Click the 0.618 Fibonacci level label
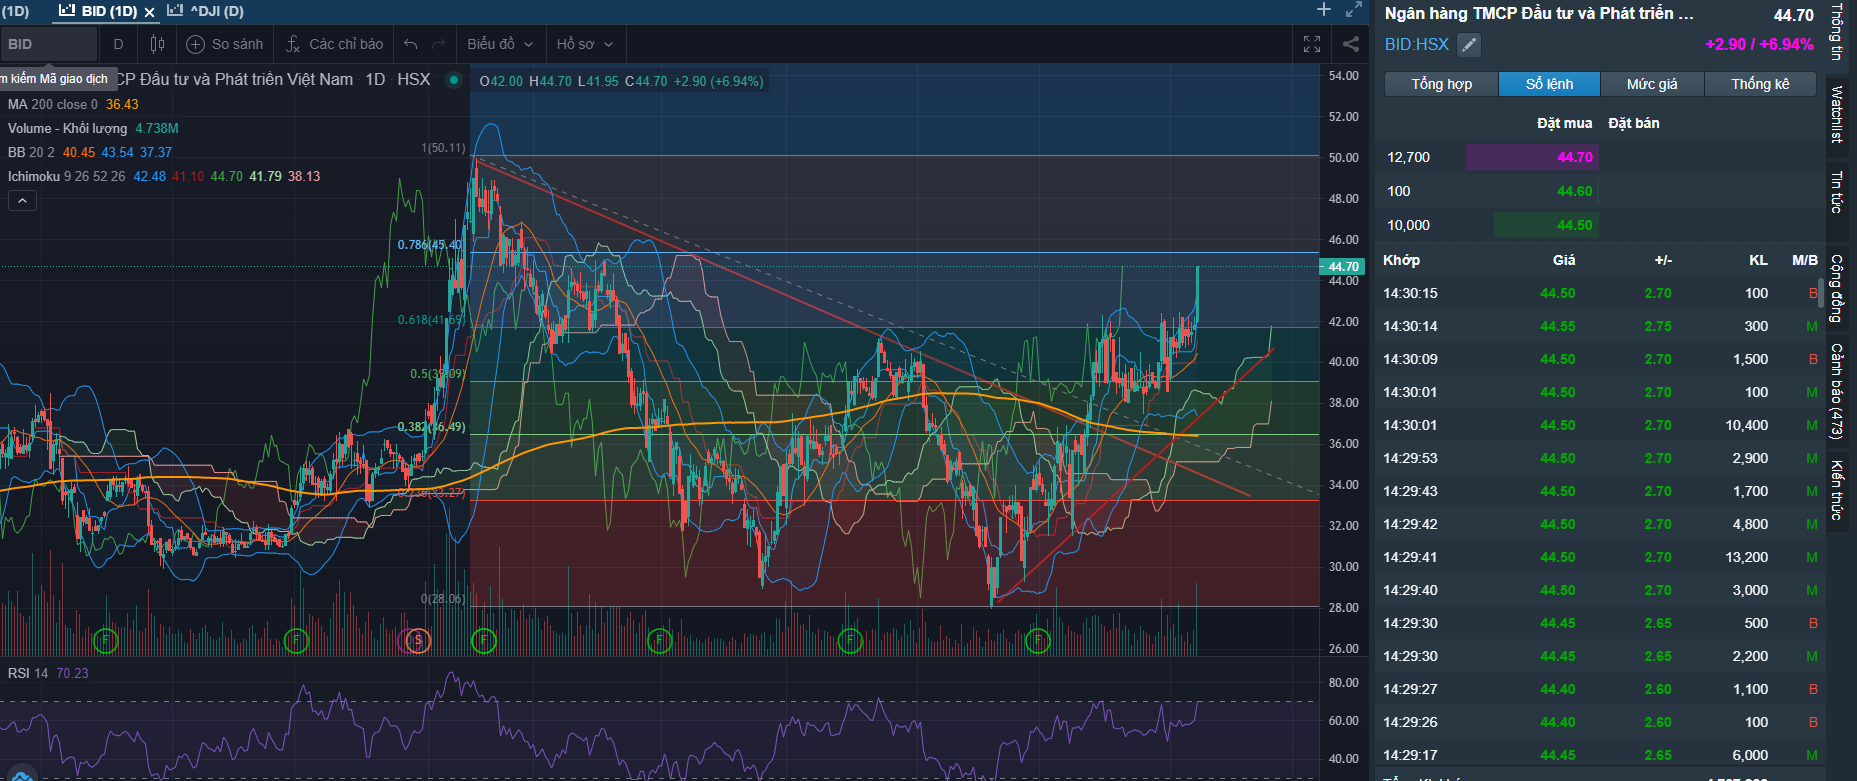 430,320
